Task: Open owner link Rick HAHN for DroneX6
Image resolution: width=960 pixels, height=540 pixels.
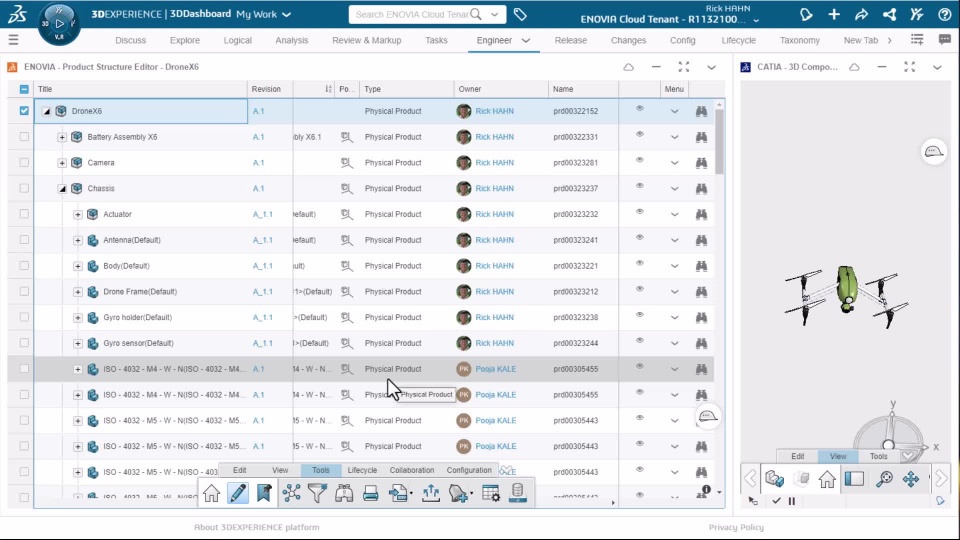Action: [x=495, y=111]
